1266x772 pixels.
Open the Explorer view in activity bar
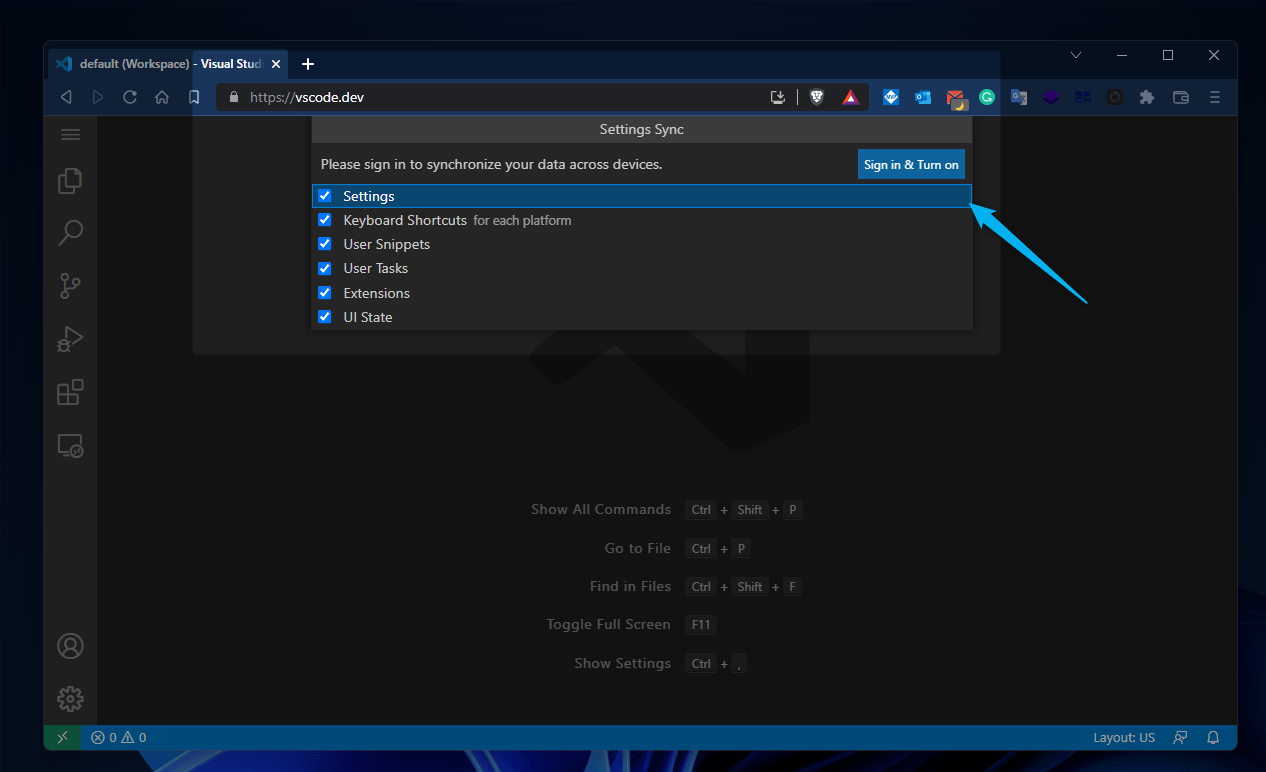tap(70, 181)
